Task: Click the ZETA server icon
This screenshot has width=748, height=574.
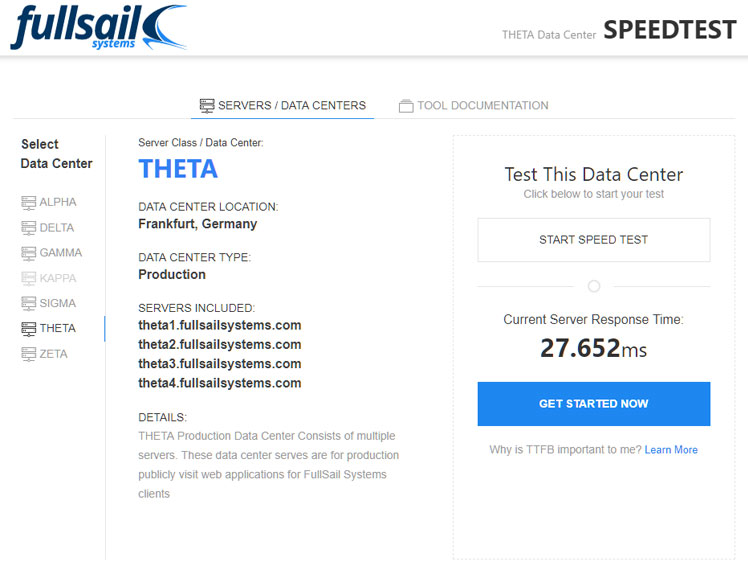Action: click(x=29, y=354)
